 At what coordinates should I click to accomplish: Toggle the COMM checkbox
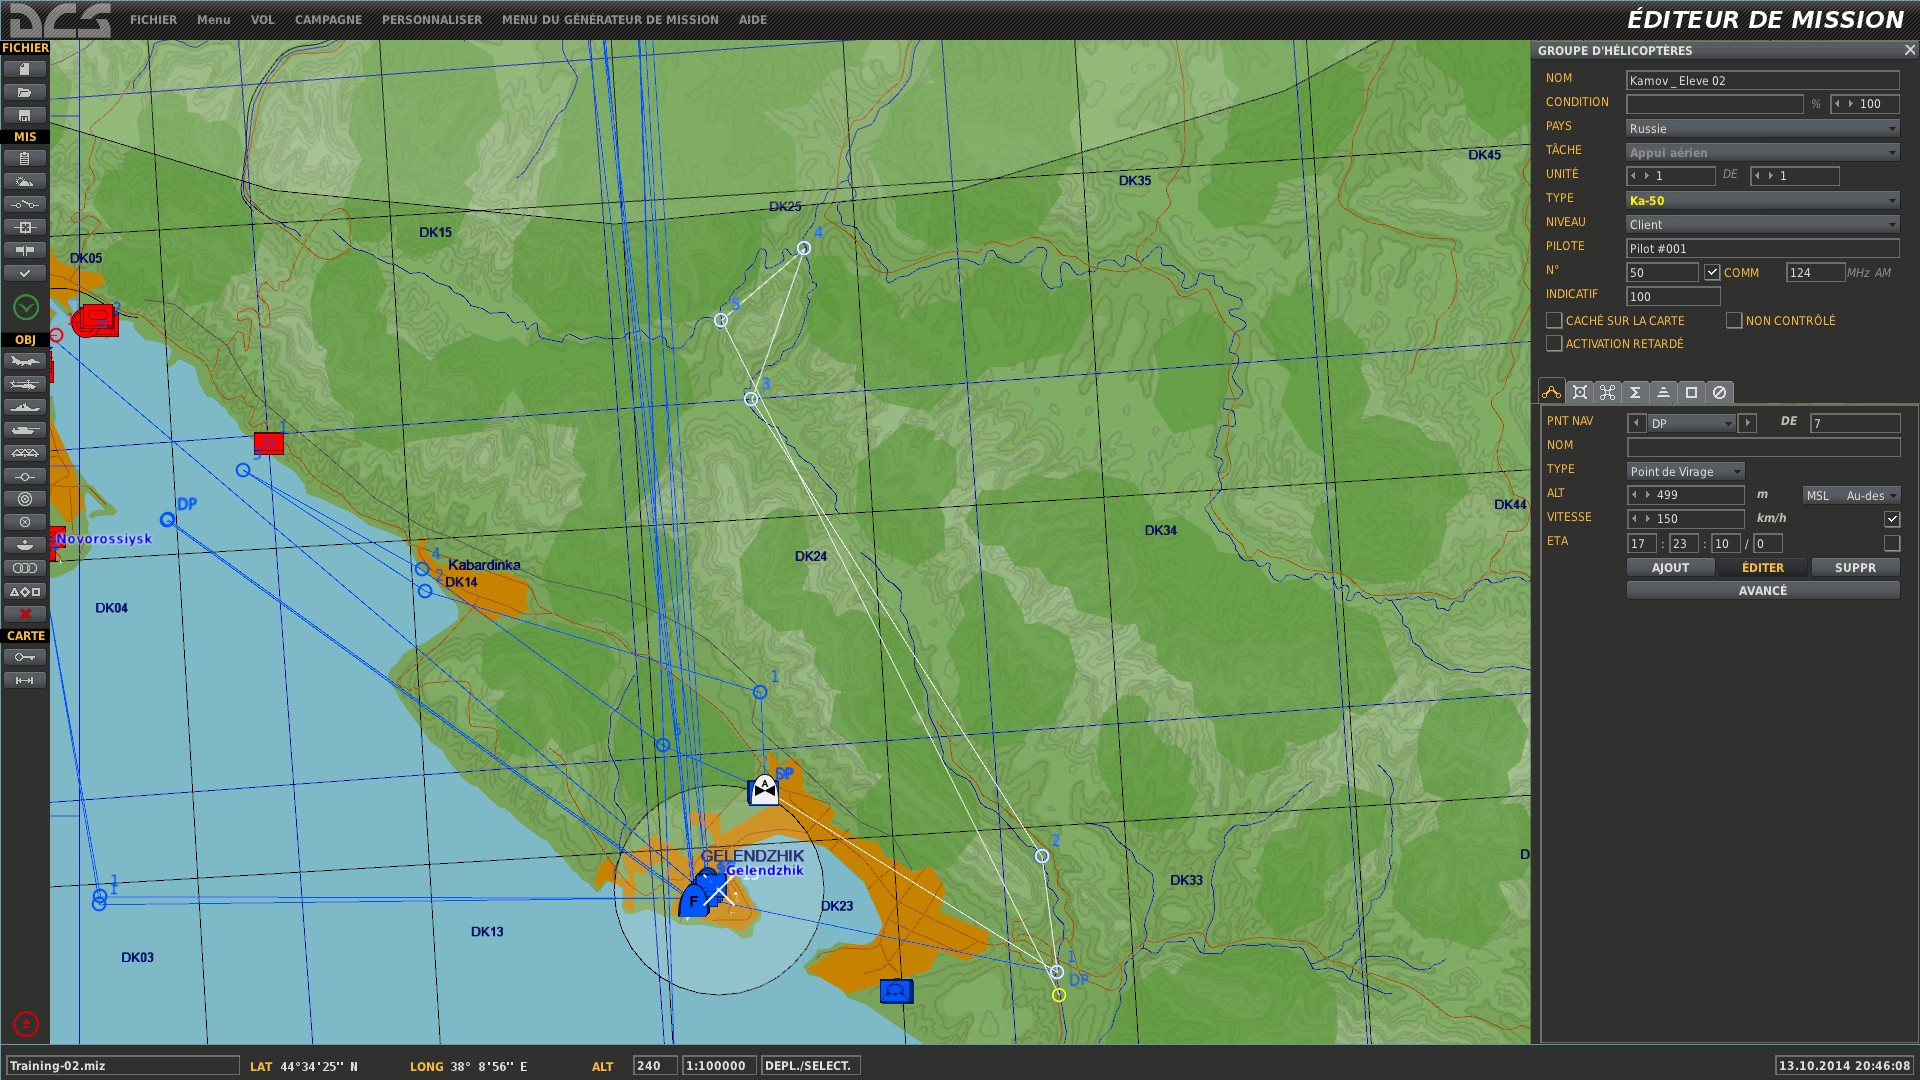pyautogui.click(x=1713, y=272)
